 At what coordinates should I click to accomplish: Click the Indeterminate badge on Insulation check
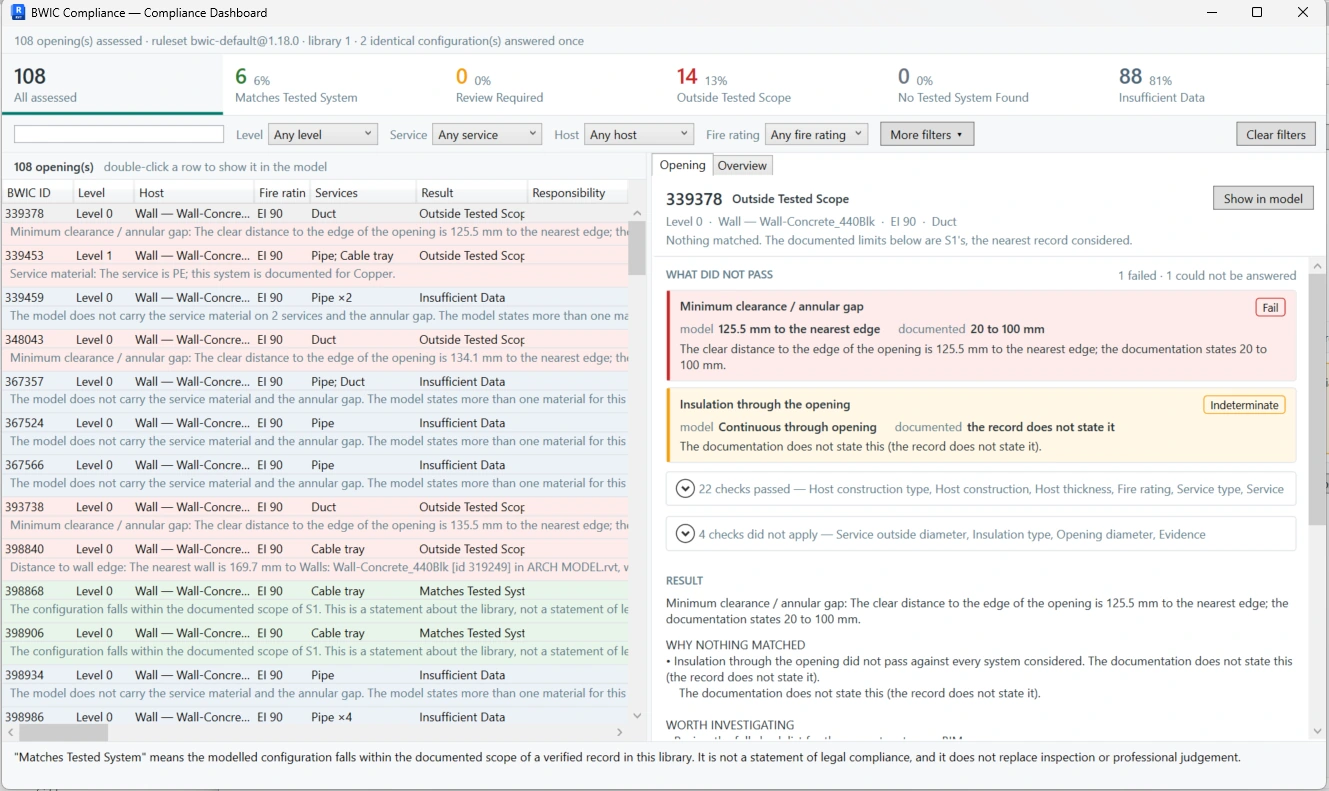[x=1244, y=405]
